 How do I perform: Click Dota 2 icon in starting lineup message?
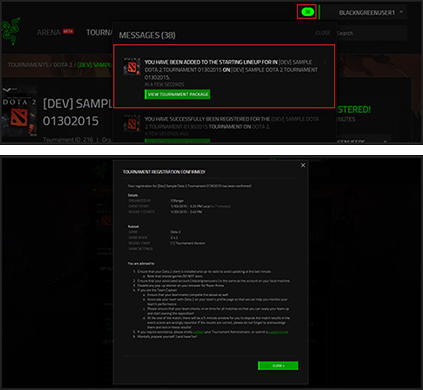(x=132, y=67)
